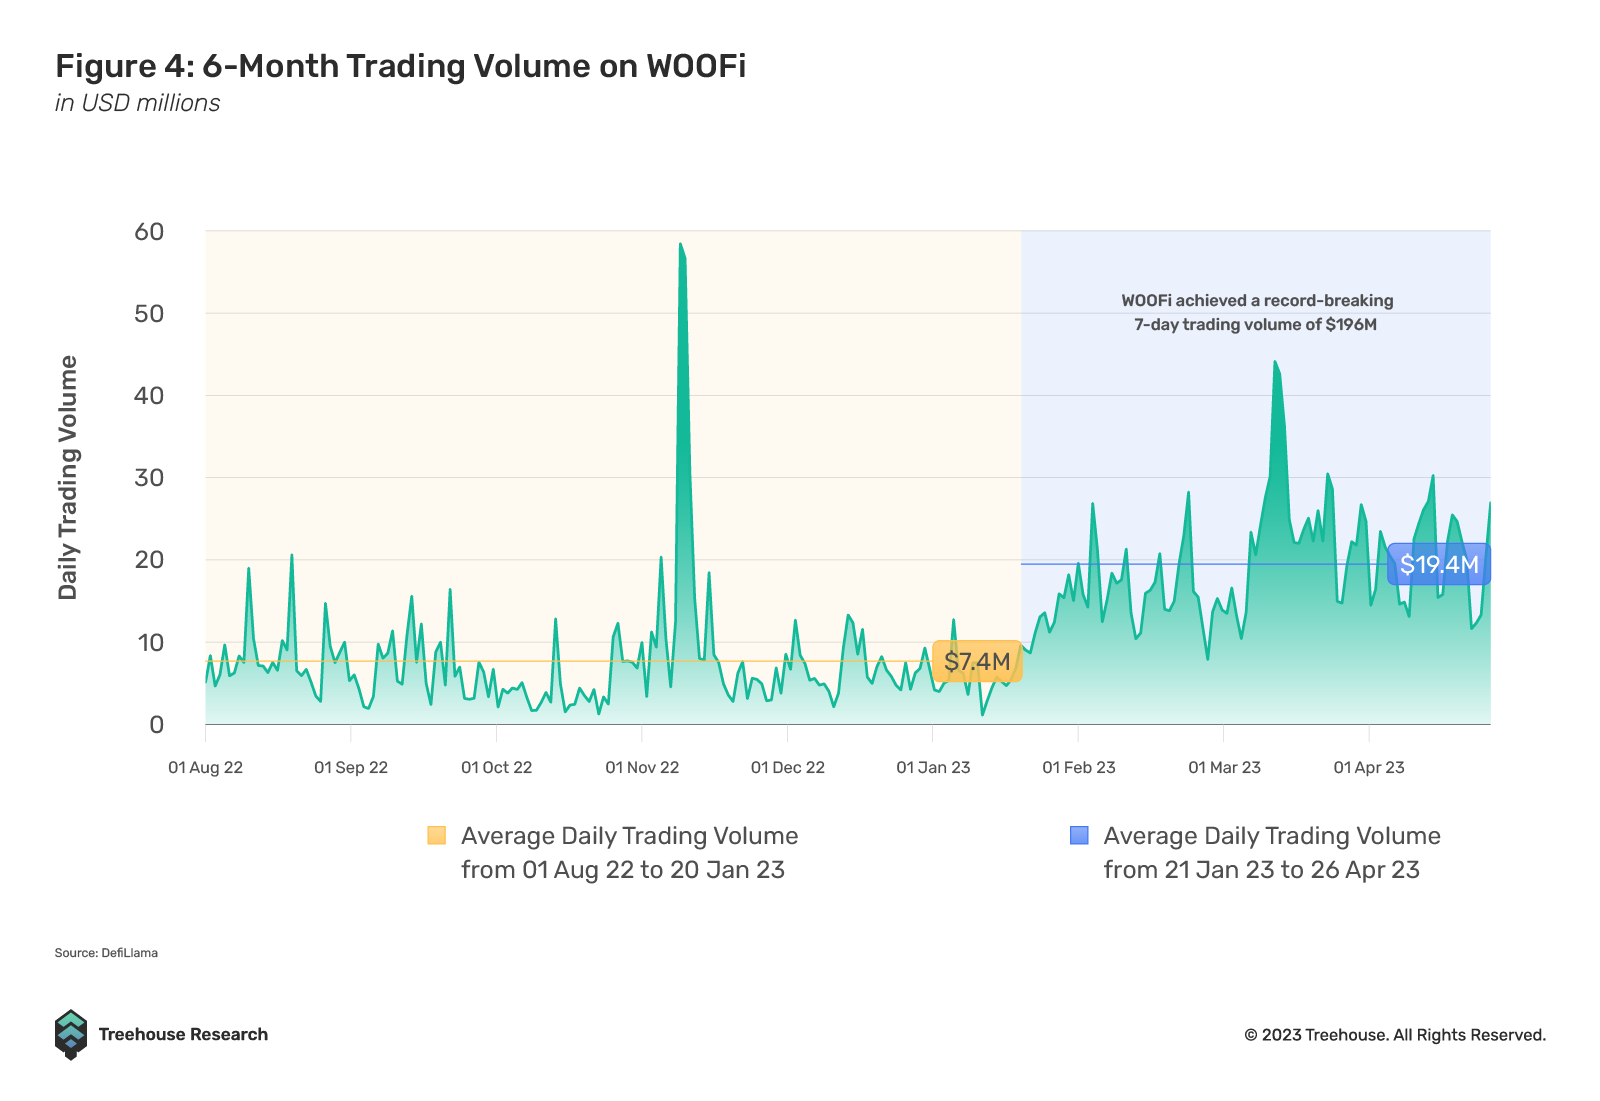1600x1101 pixels.
Task: Click the Treehouse Research logo icon
Action: coord(70,1035)
